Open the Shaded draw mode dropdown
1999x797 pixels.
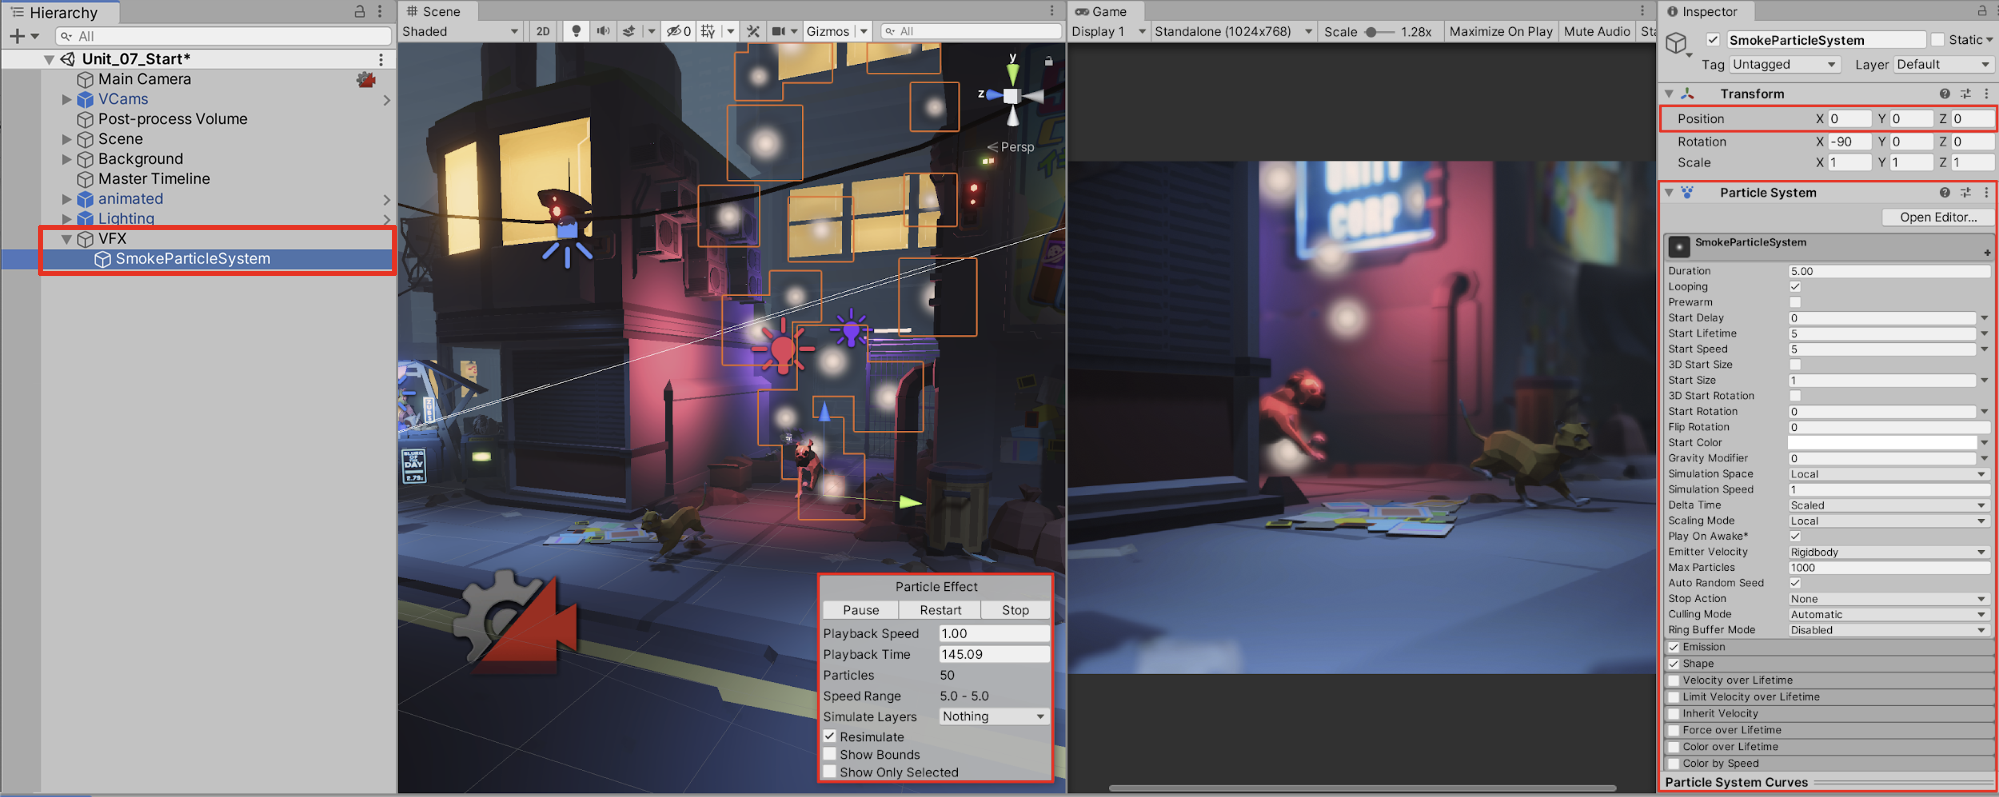coord(460,31)
